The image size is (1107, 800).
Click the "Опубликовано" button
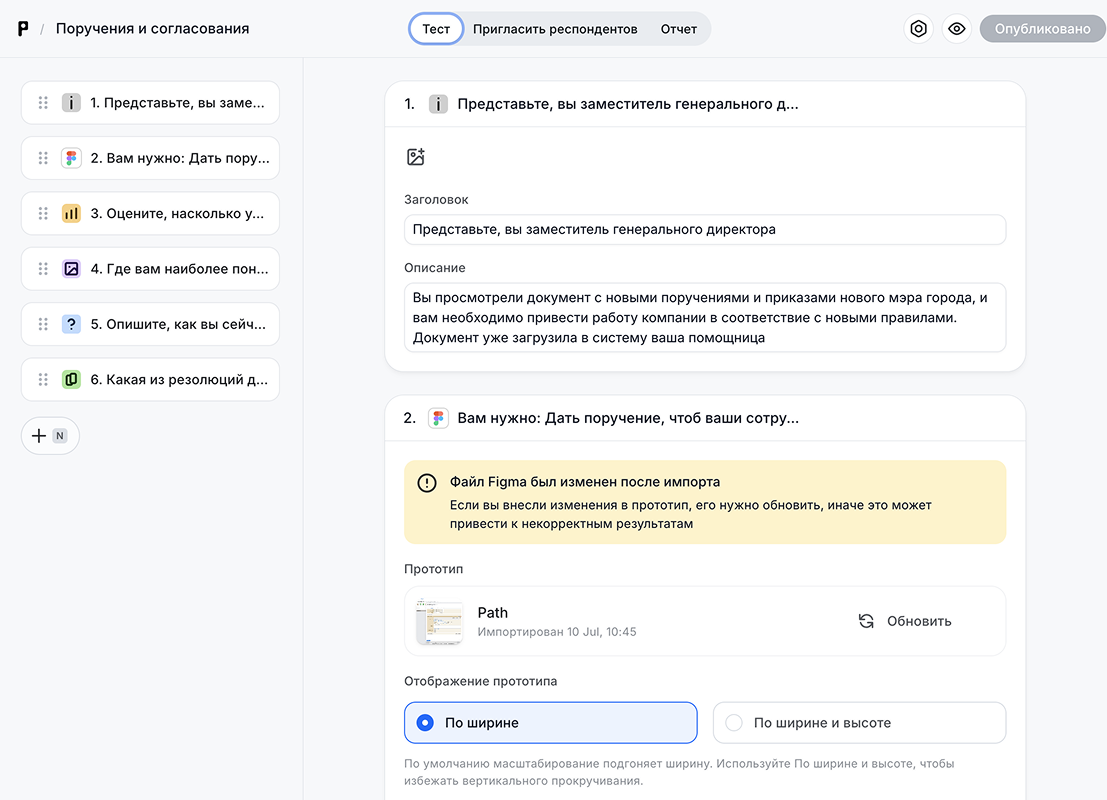click(x=1042, y=29)
